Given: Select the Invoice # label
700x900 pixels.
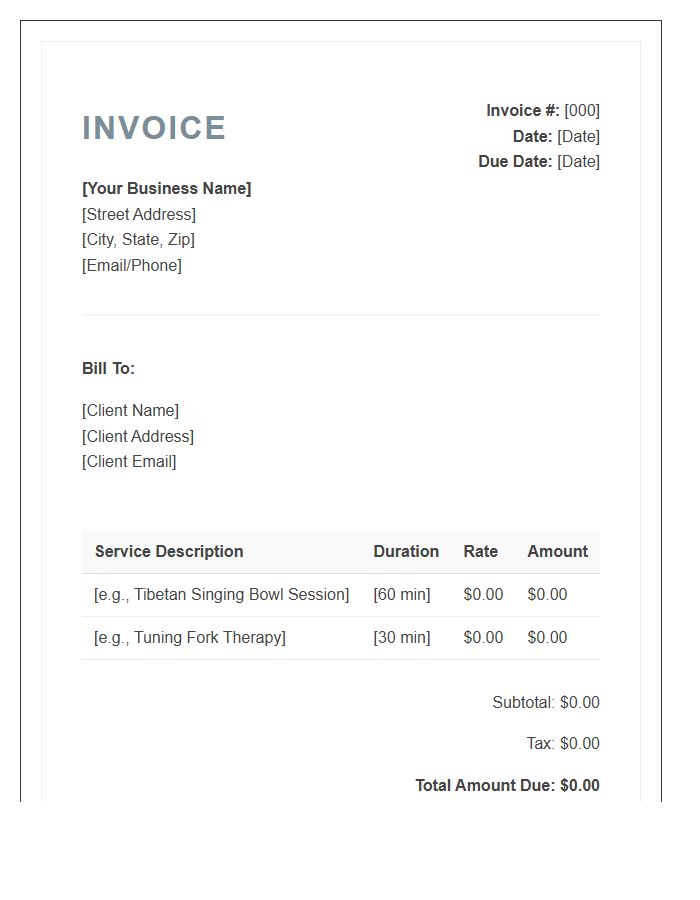Looking at the screenshot, I should click(523, 110).
